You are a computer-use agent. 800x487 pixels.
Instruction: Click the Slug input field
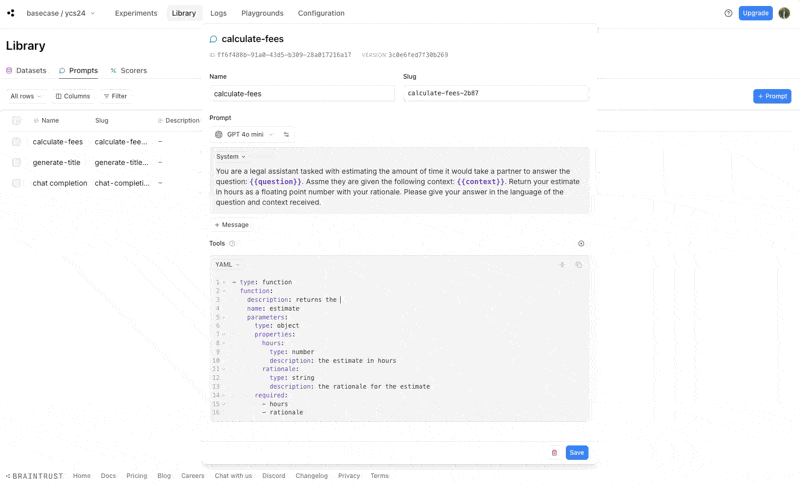(495, 93)
